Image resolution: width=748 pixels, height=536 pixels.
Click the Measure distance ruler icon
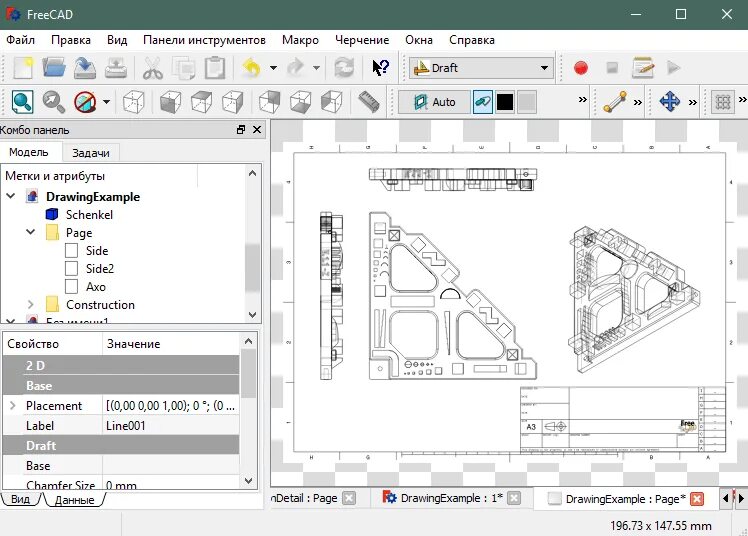pos(368,102)
